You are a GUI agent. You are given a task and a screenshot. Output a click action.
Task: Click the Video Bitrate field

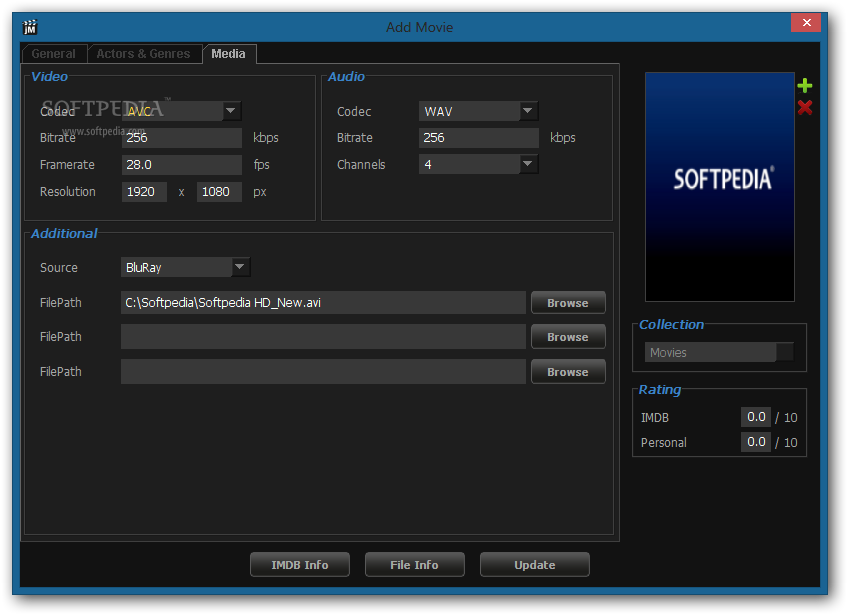[x=182, y=137]
